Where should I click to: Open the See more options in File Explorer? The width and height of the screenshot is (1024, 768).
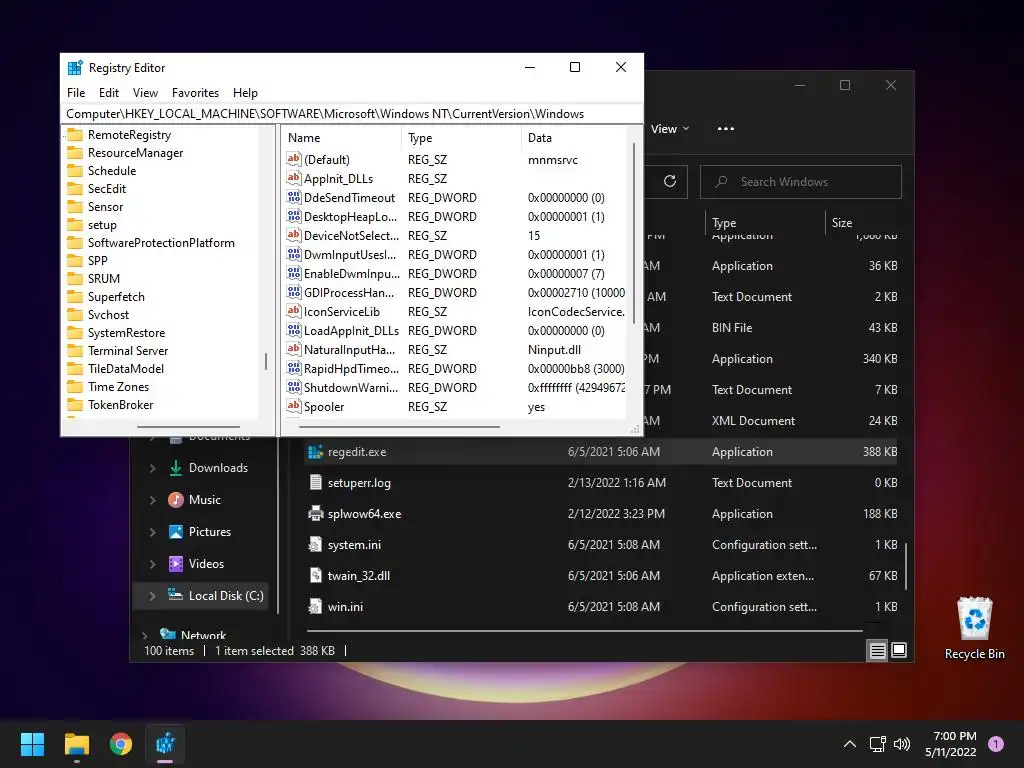click(726, 129)
